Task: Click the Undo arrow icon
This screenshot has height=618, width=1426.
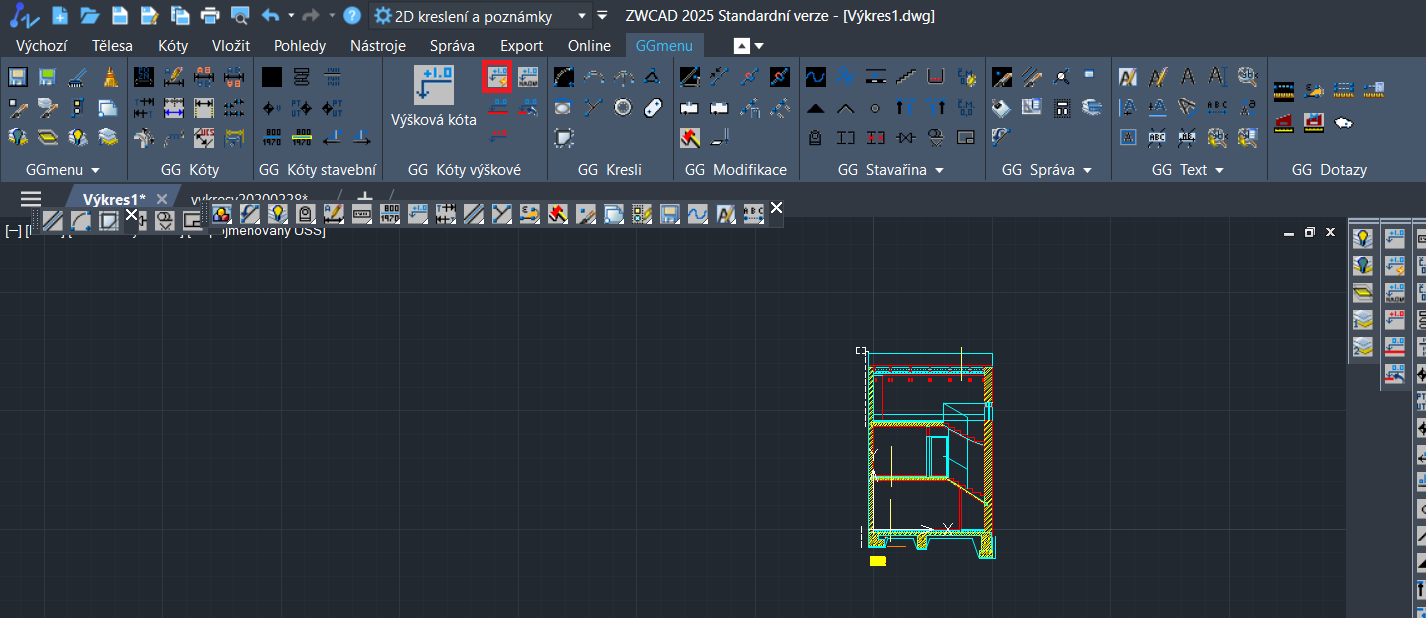Action: 270,16
